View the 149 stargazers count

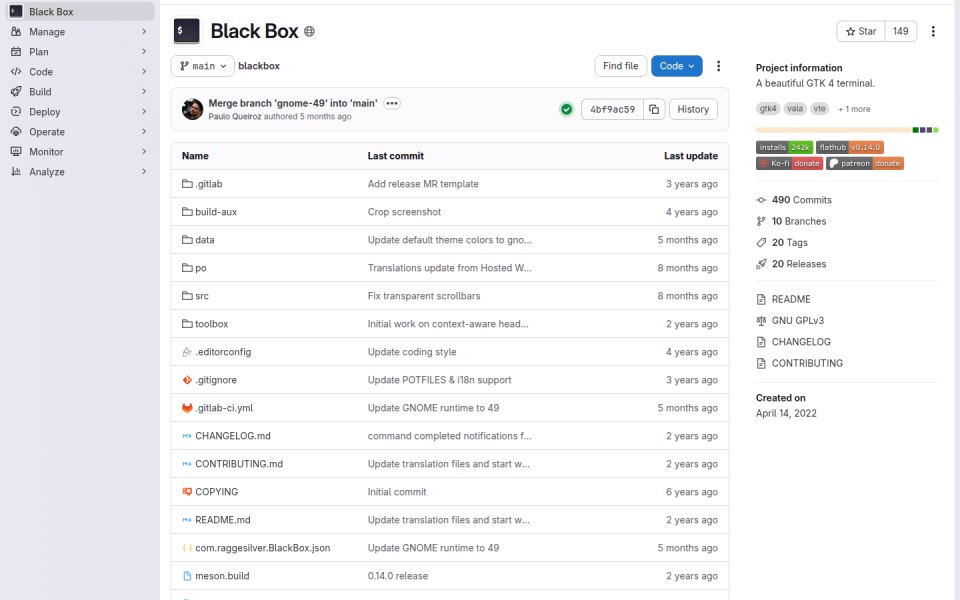pos(901,31)
